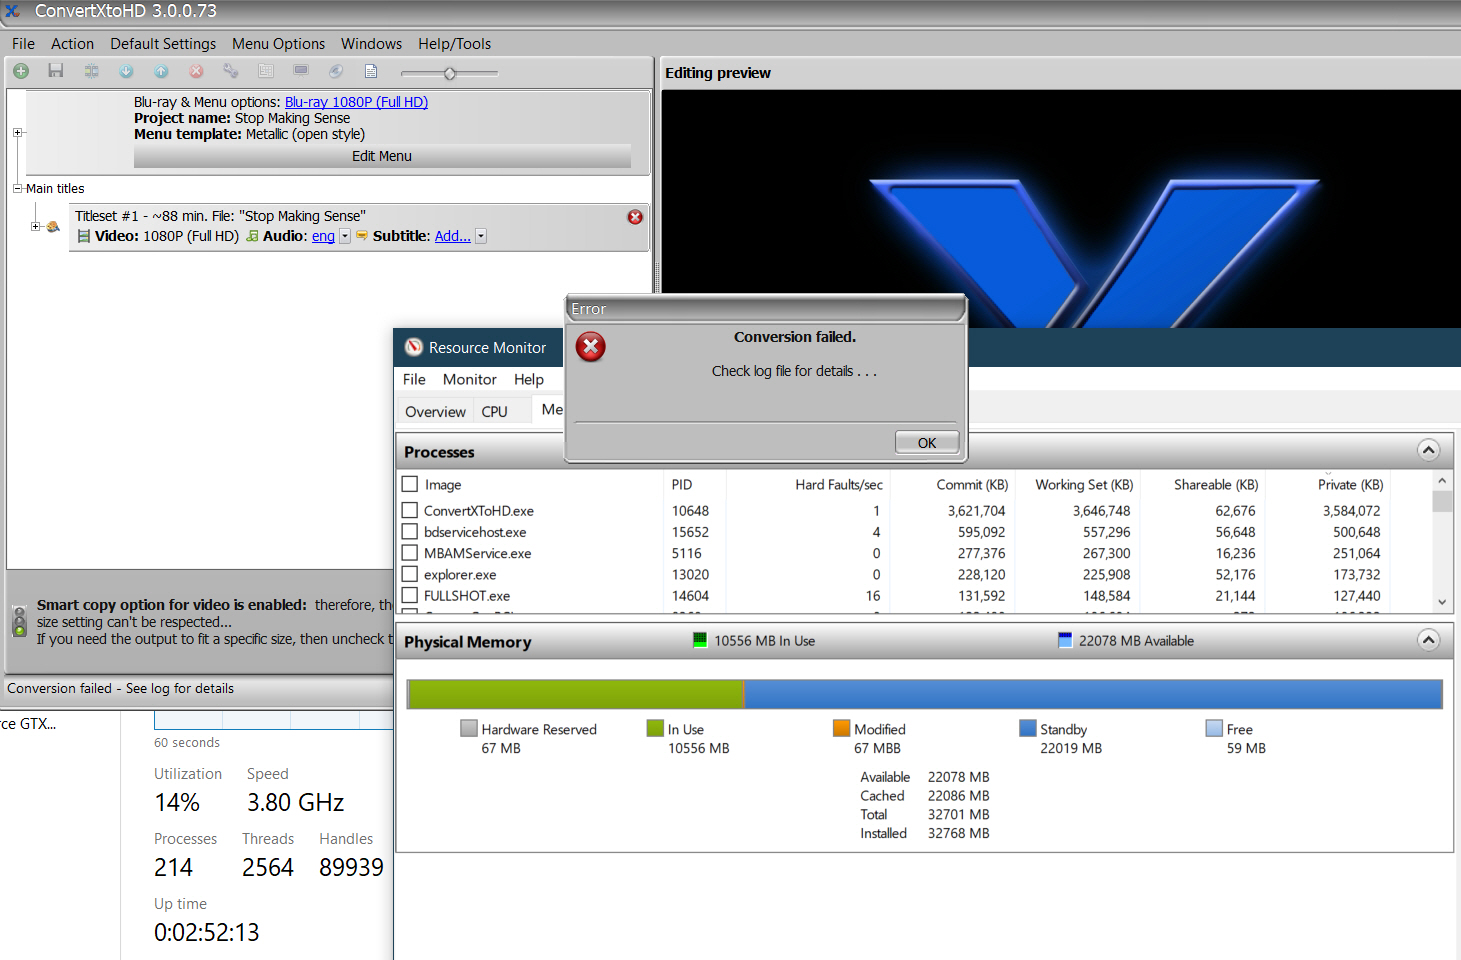The height and width of the screenshot is (960, 1461).
Task: Click the red error icon in dialog
Action: coord(591,347)
